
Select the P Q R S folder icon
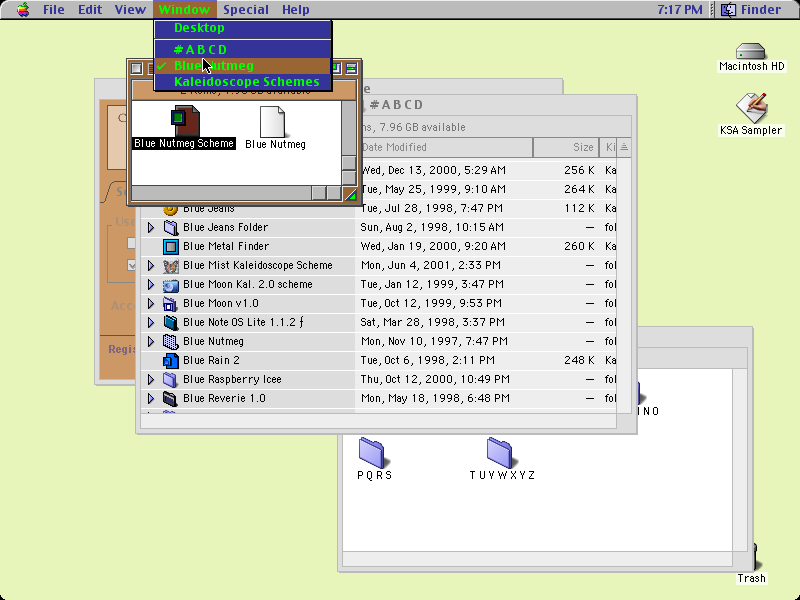click(372, 453)
